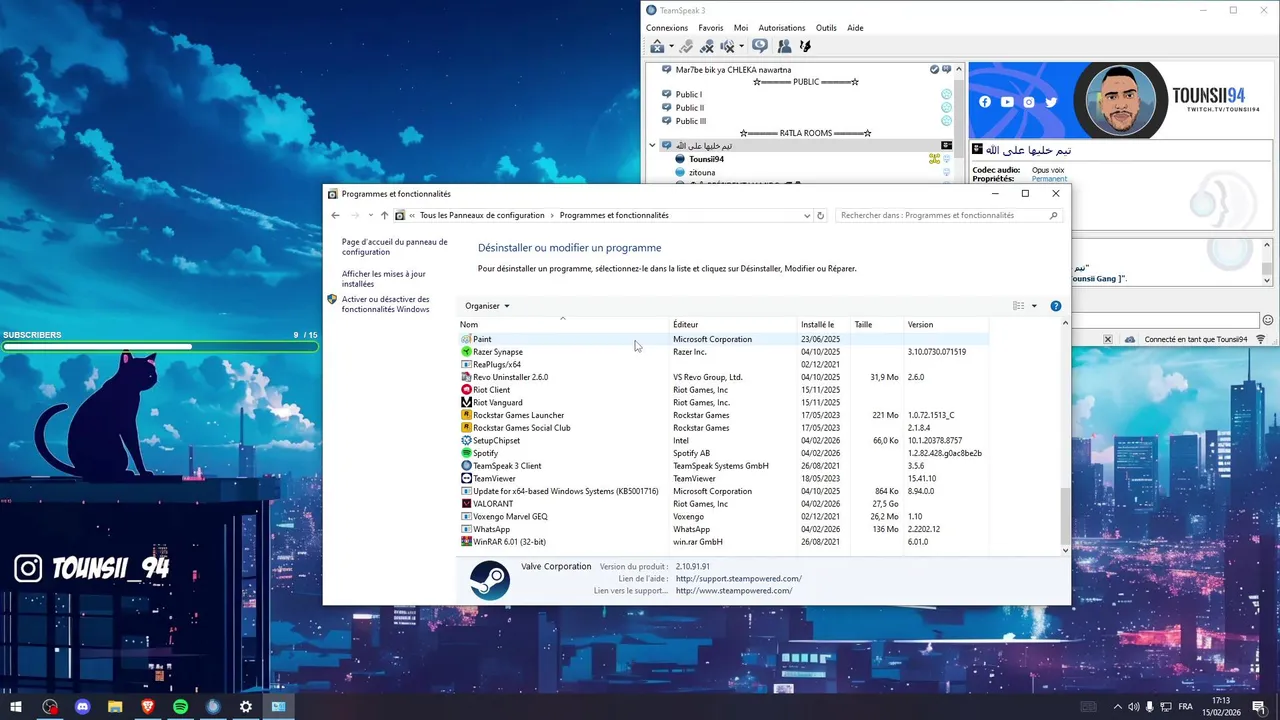Select Public II channel in TeamSpeak

coord(689,108)
